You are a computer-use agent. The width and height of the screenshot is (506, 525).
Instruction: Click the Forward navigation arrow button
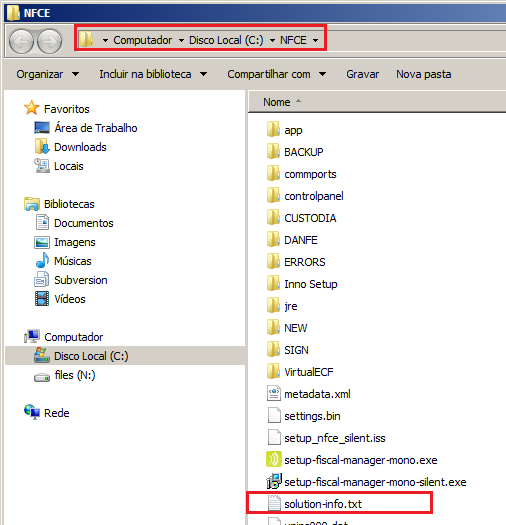click(x=50, y=42)
